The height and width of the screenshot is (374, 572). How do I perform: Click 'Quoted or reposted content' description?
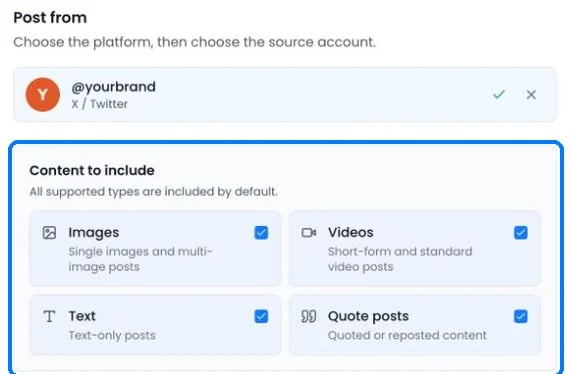coord(407,335)
